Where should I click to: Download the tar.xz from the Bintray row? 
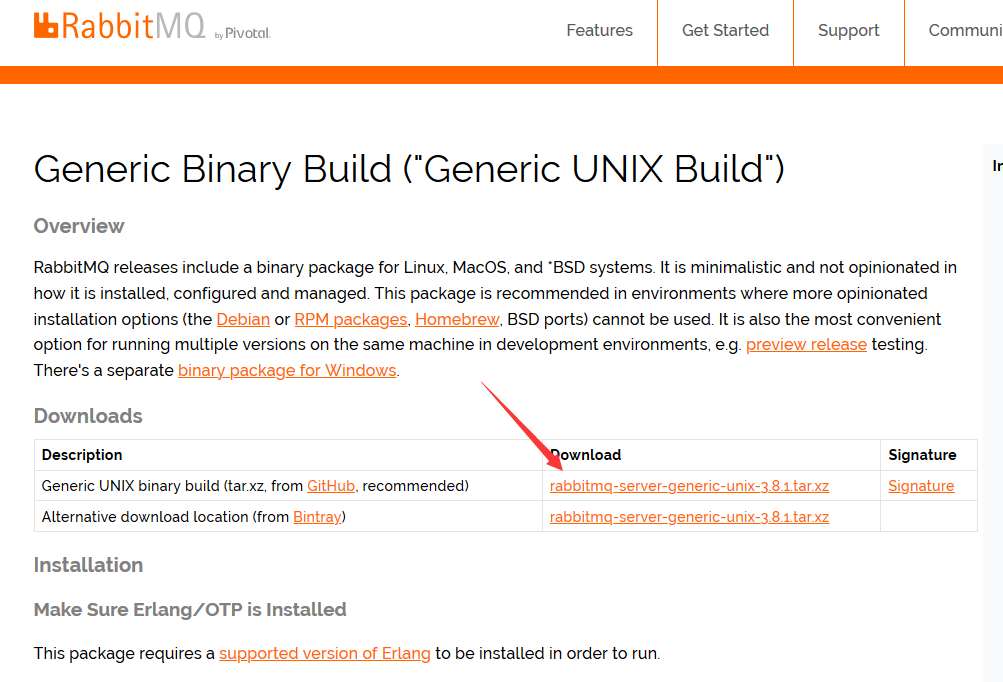click(689, 516)
